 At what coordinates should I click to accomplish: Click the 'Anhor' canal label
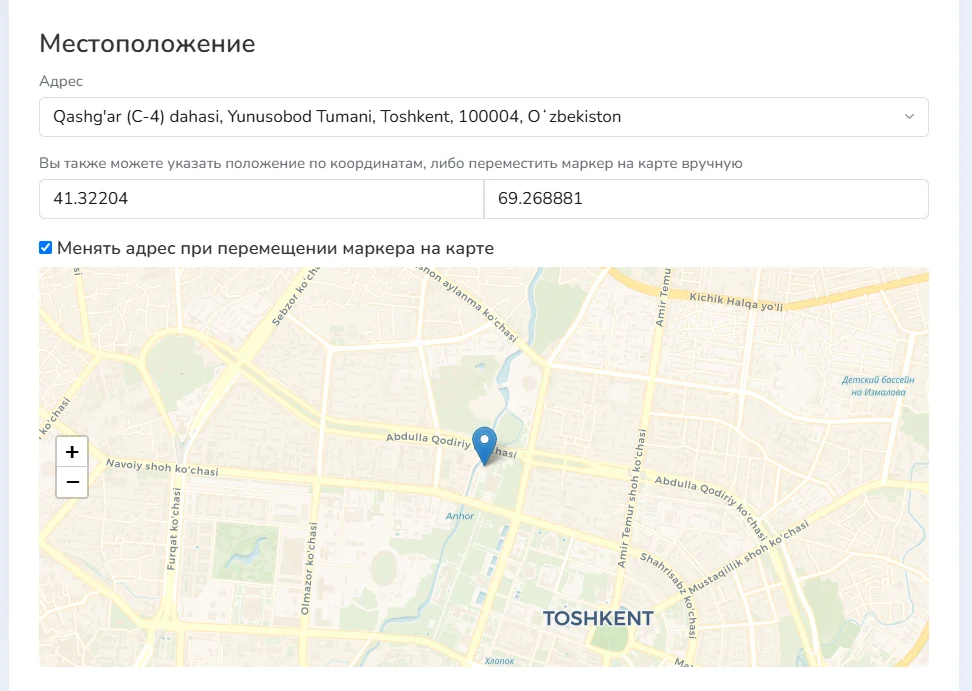(x=460, y=516)
